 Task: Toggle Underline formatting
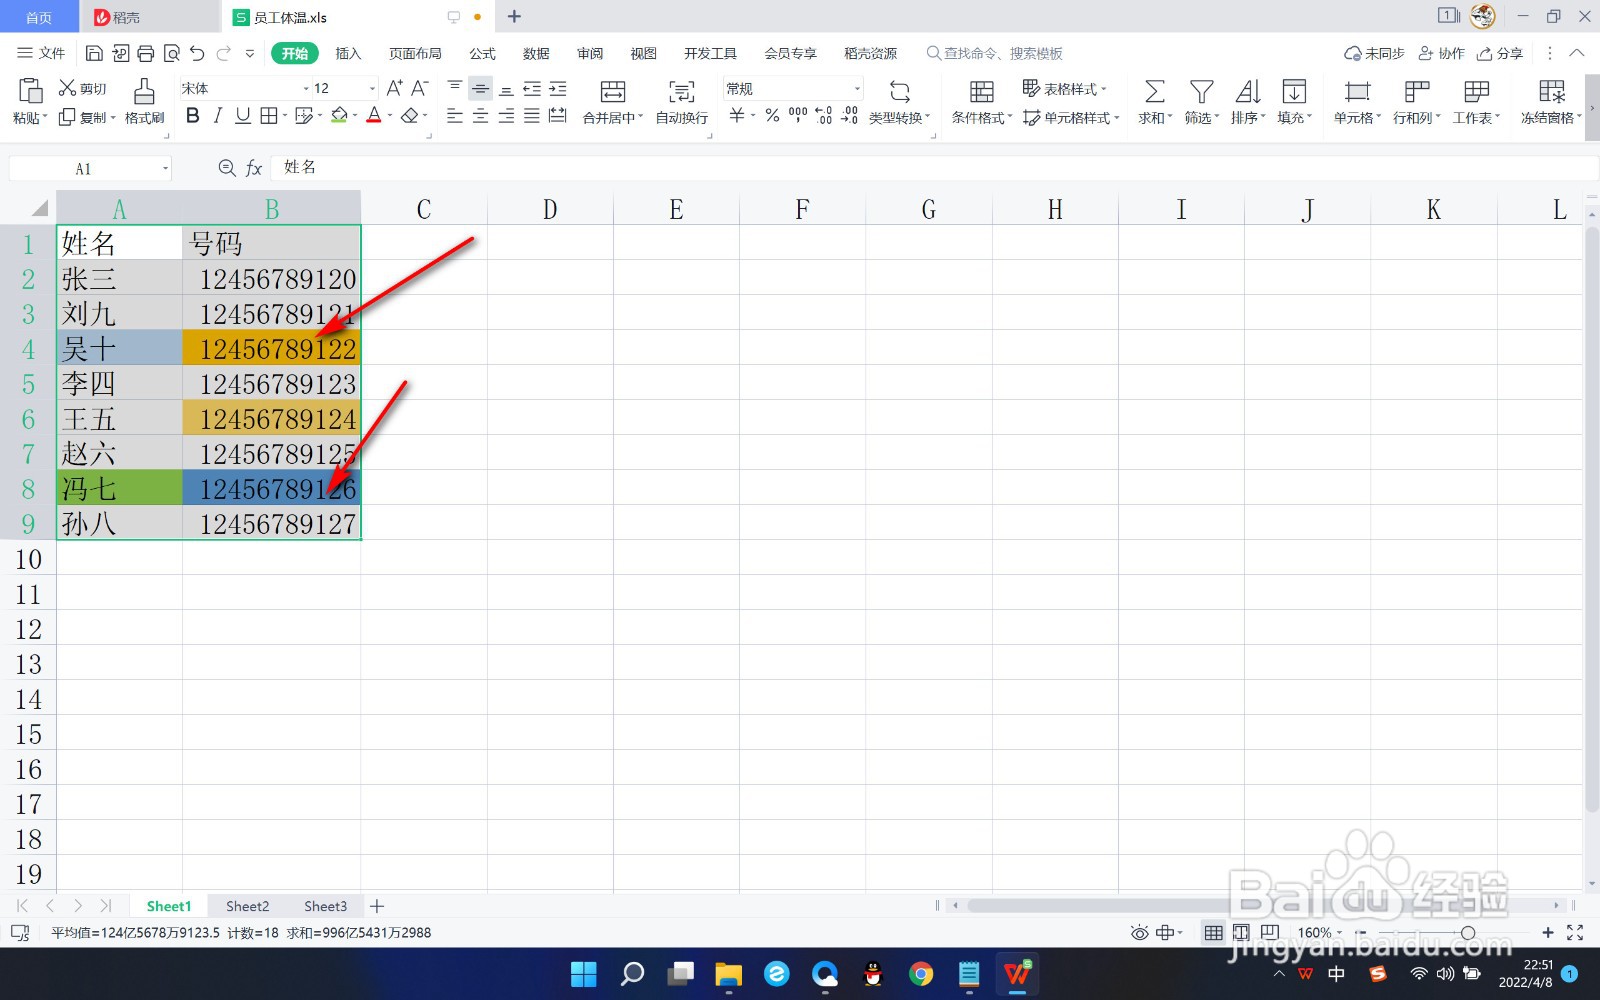click(243, 116)
